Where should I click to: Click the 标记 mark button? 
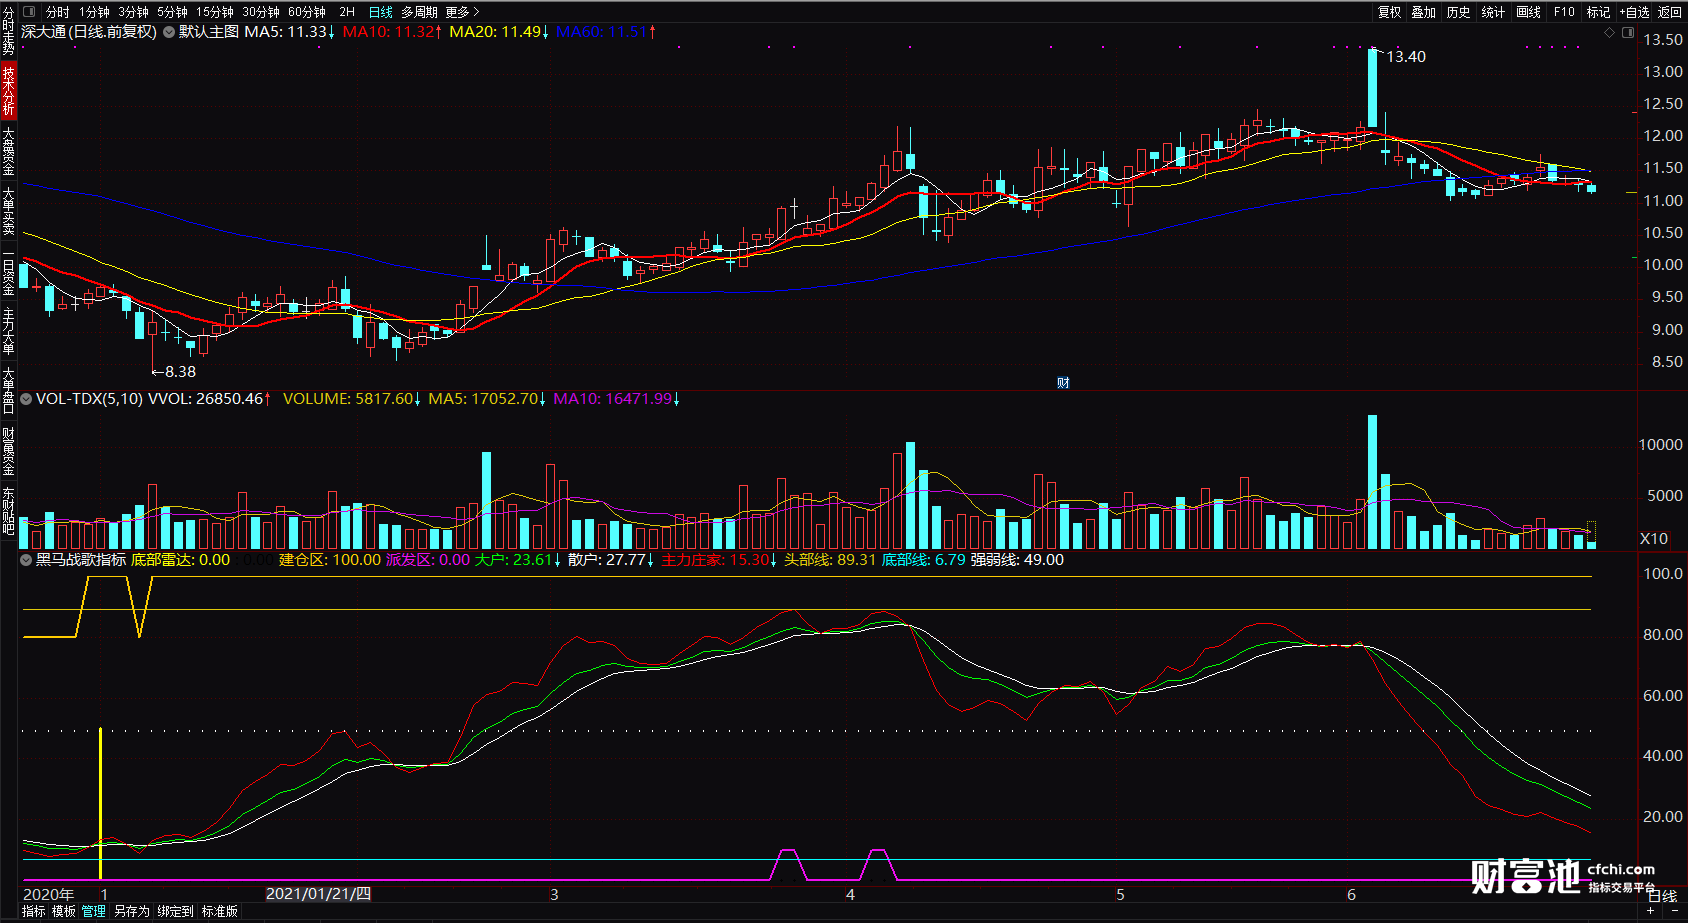coord(1598,12)
